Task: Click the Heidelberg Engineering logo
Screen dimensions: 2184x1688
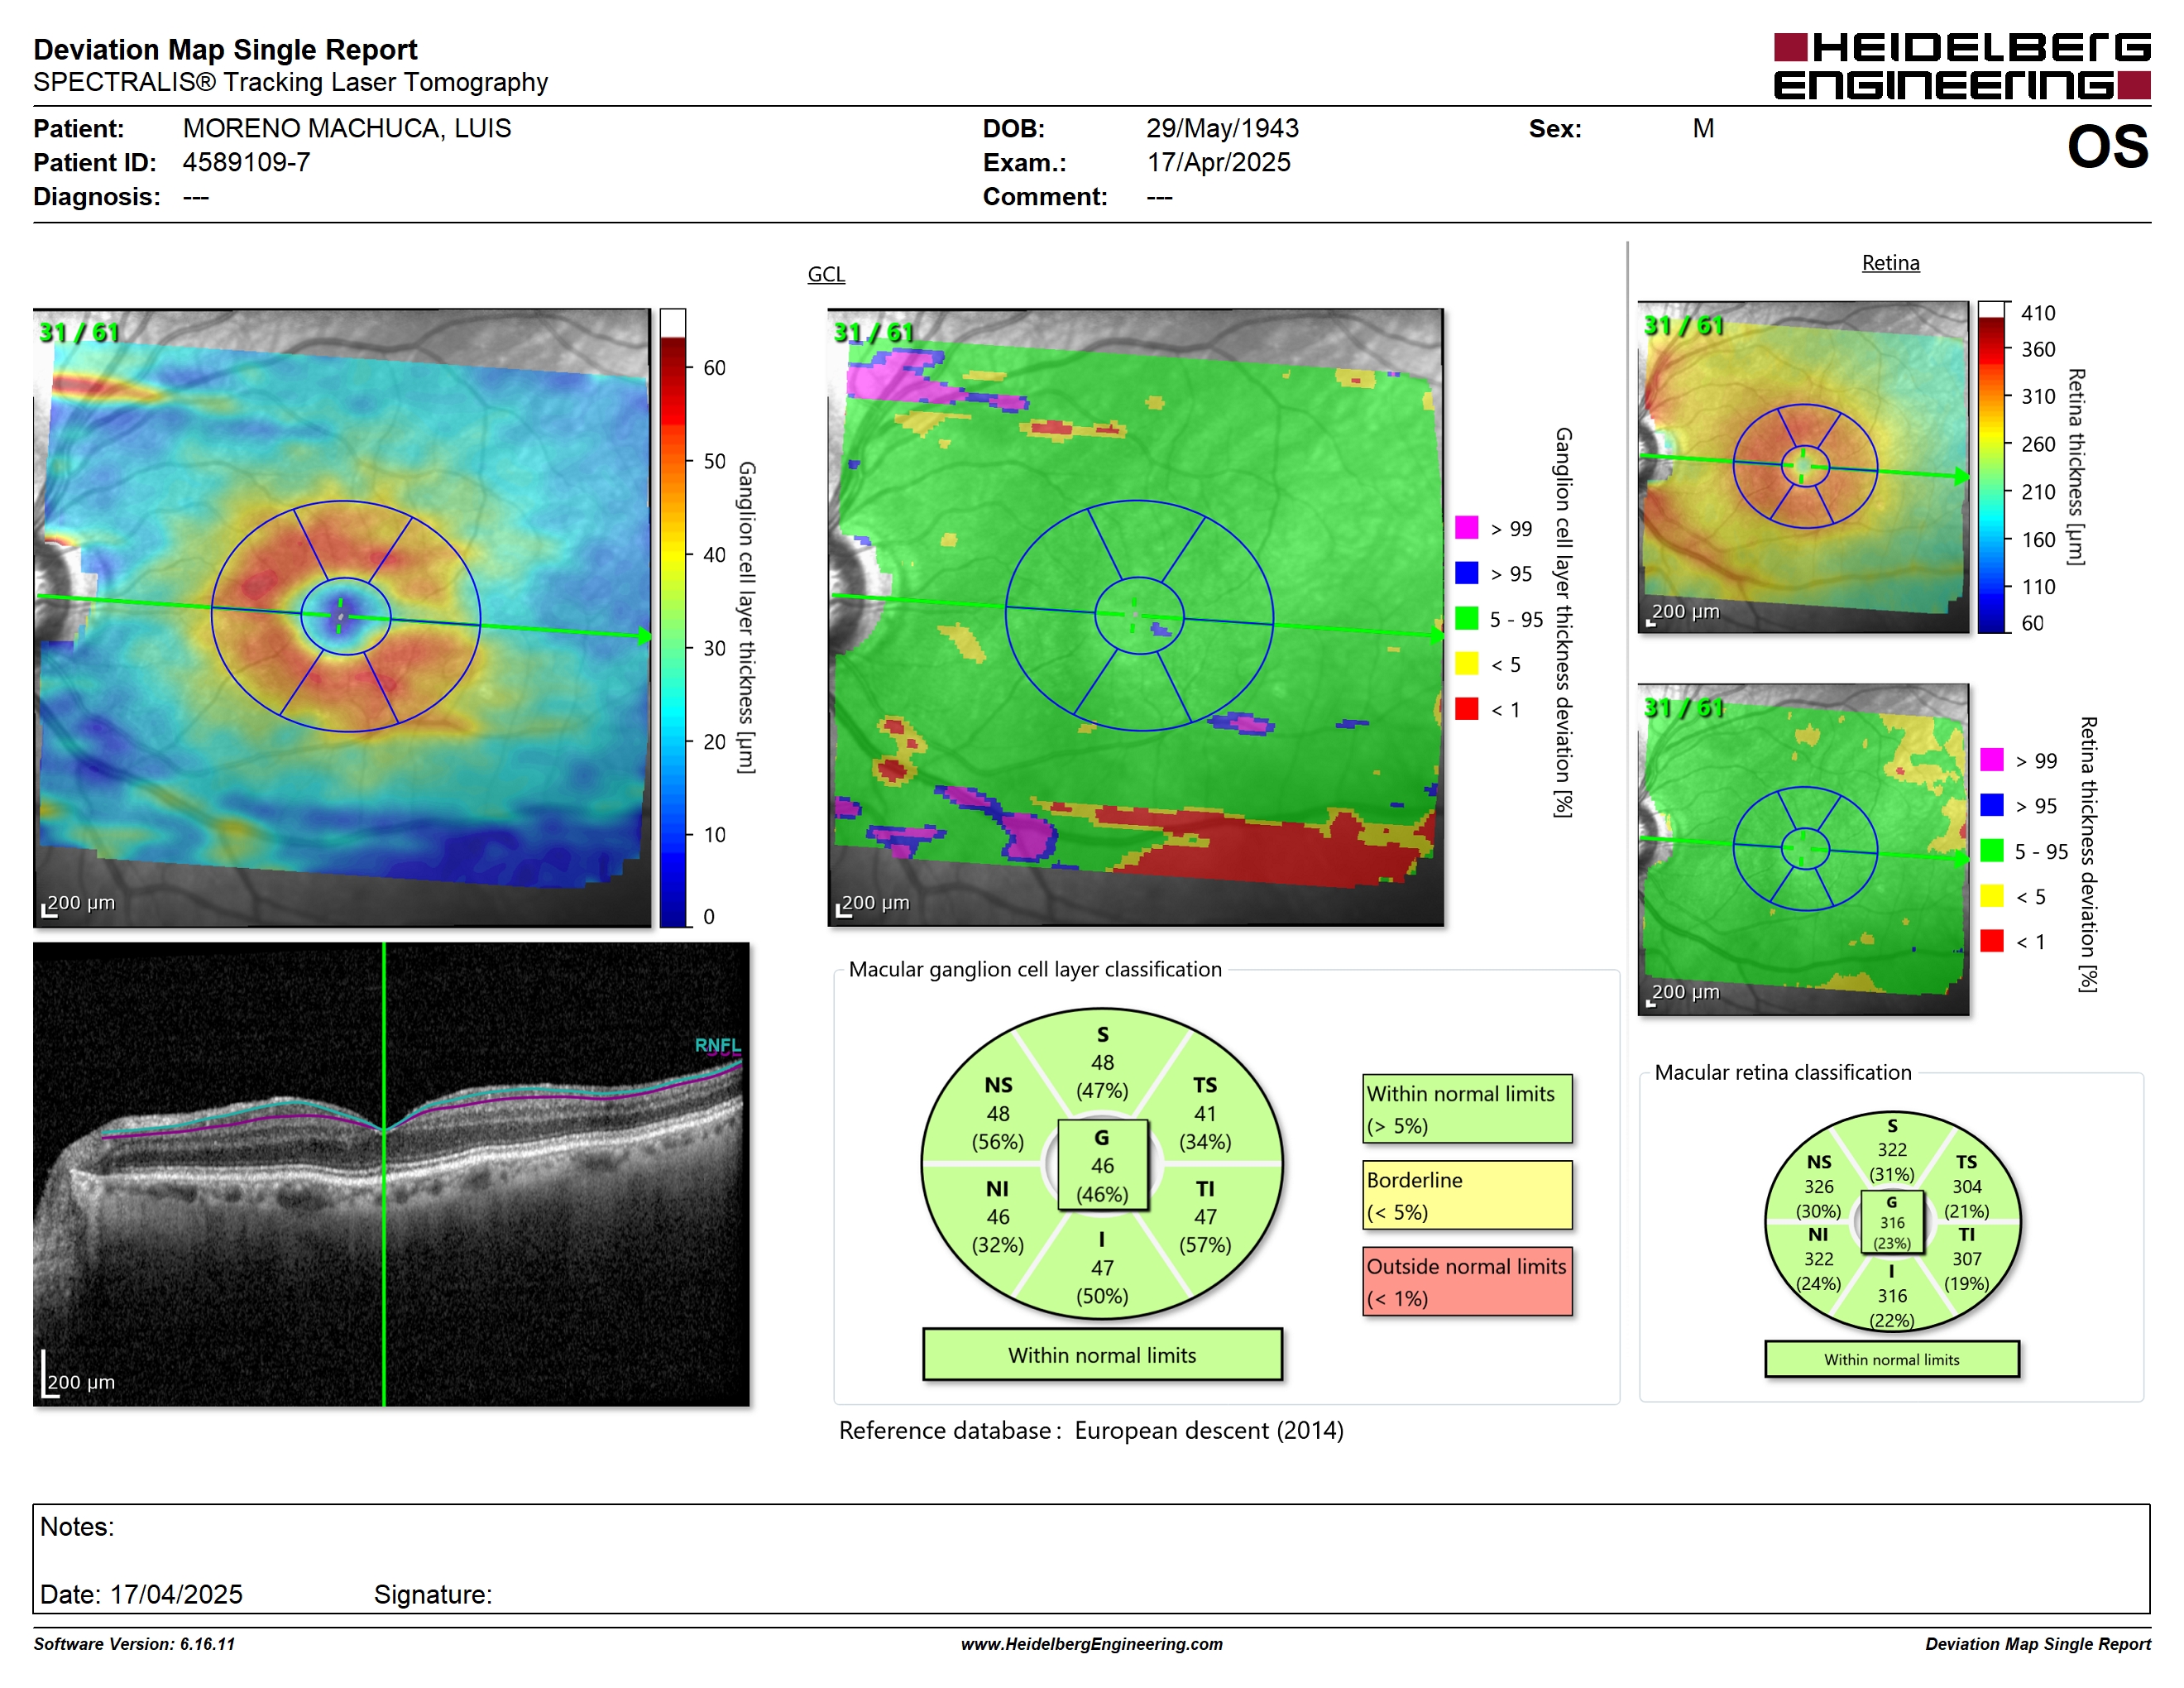Action: tap(1961, 67)
